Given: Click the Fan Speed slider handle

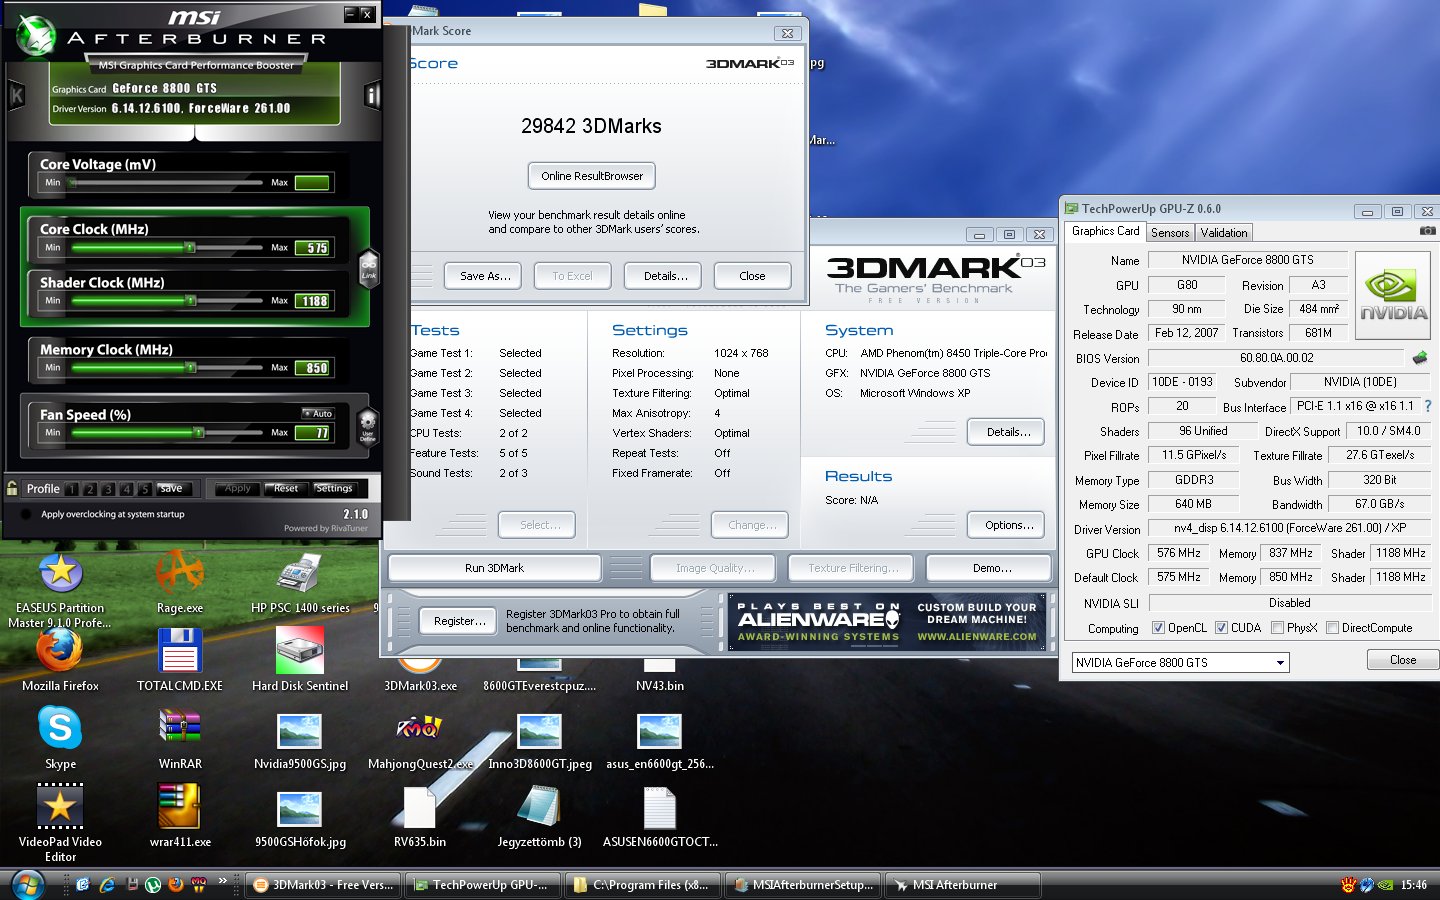Looking at the screenshot, I should [x=200, y=432].
